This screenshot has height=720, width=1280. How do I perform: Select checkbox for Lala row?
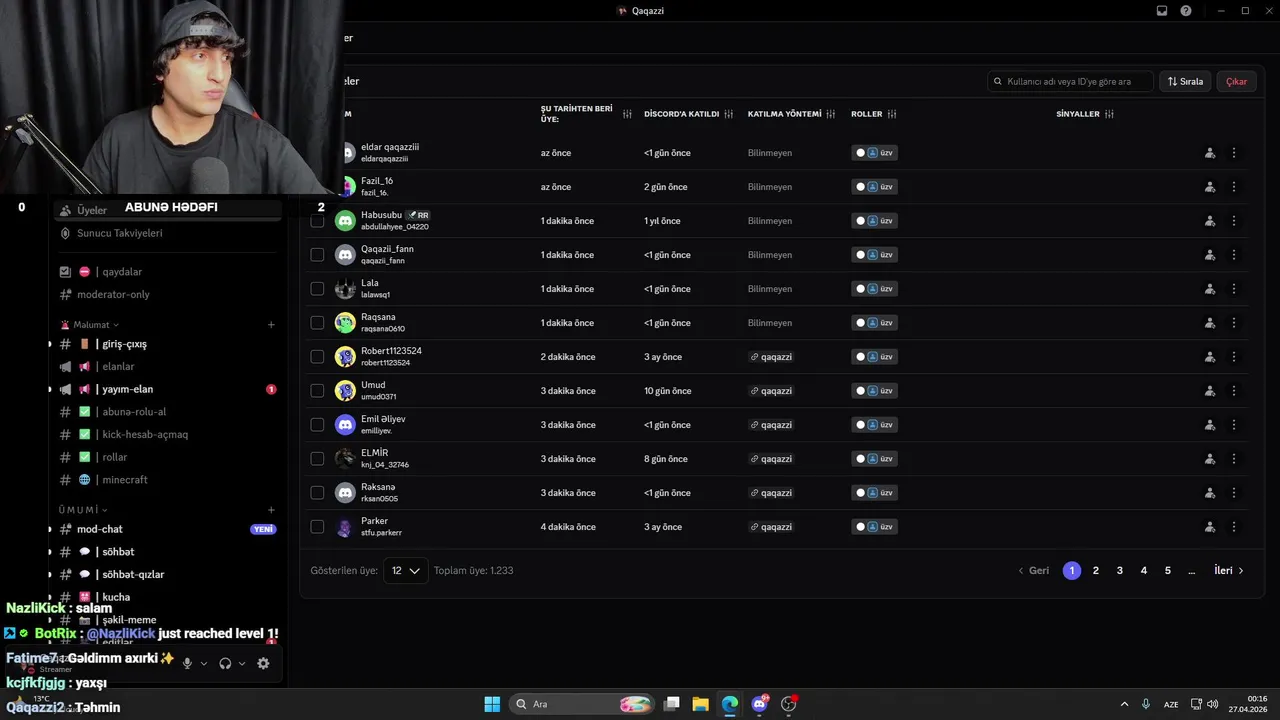click(317, 289)
